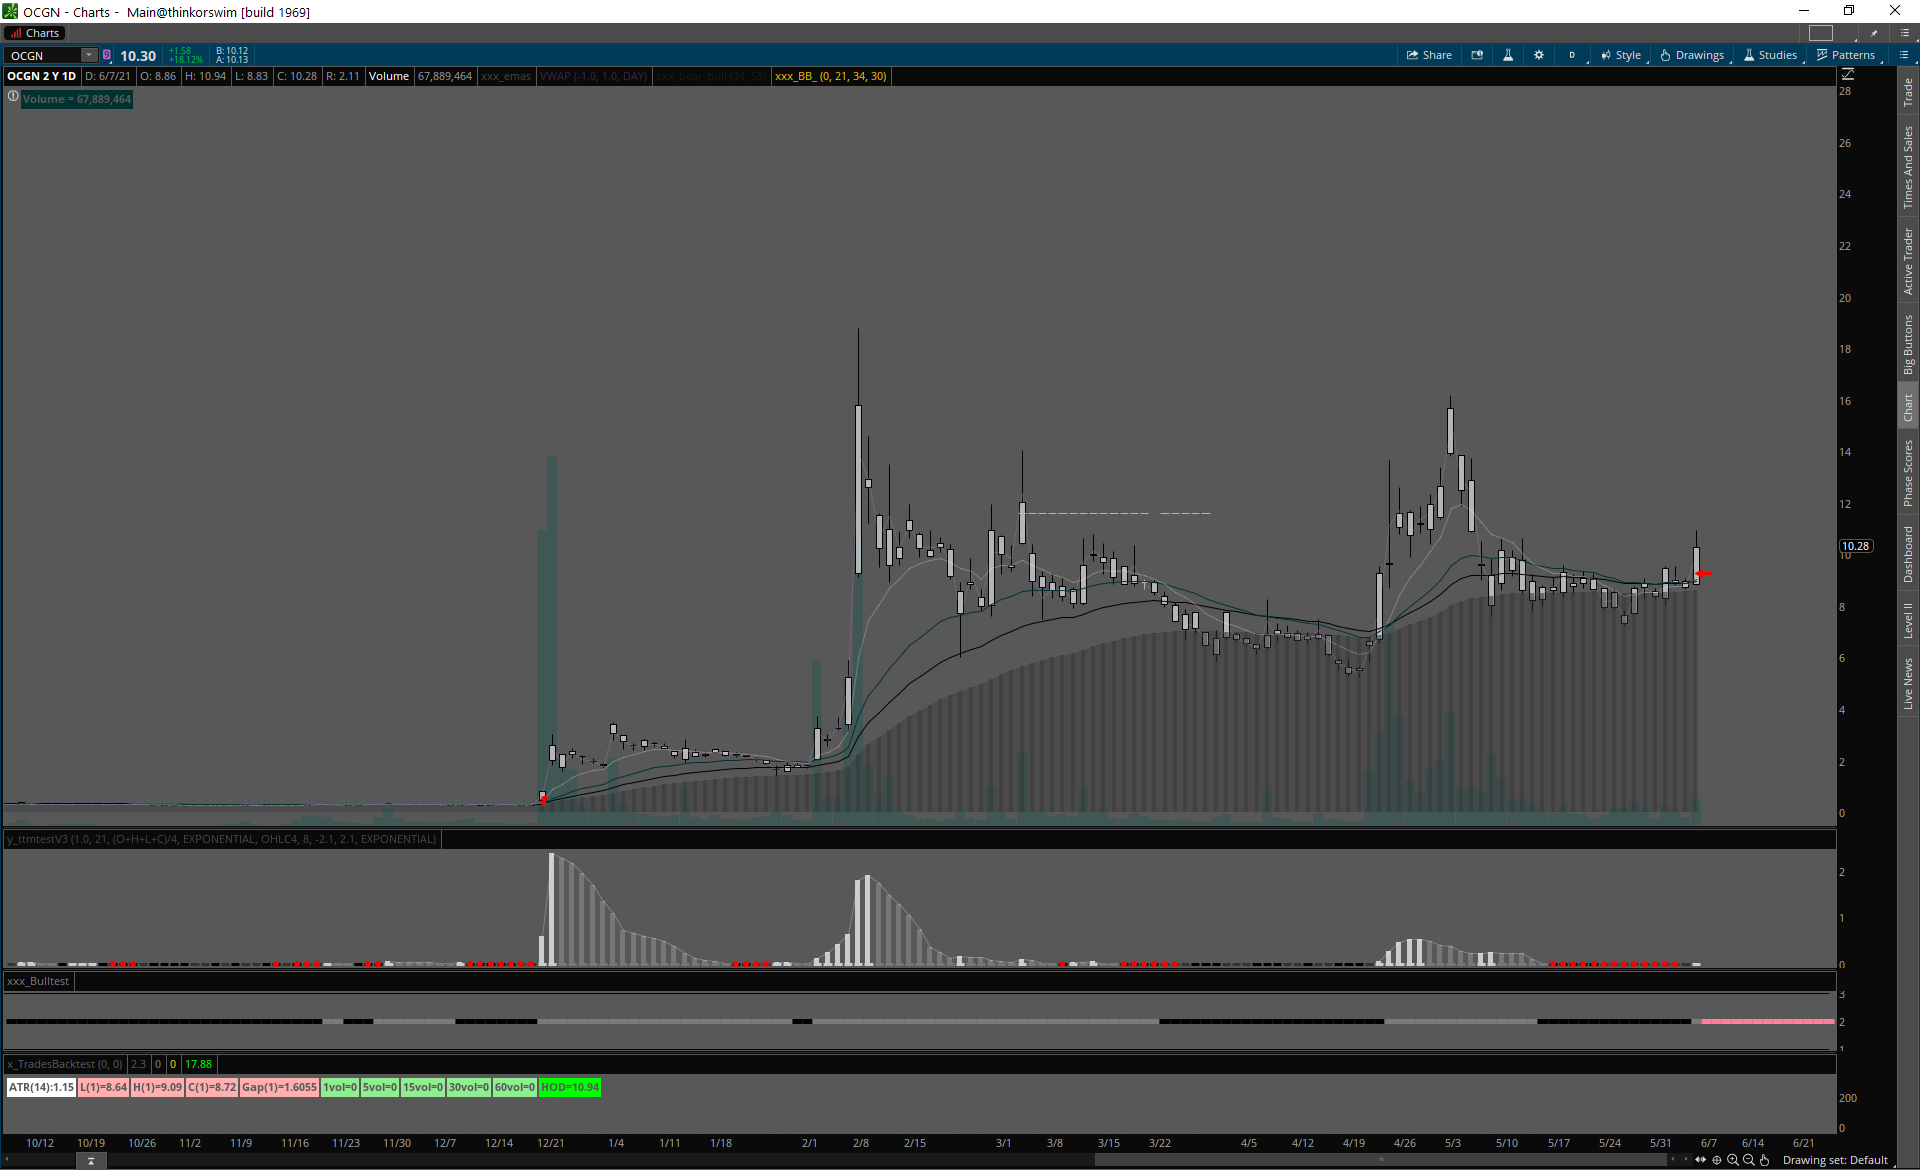Open the Patterns menu
This screenshot has height=1170, width=1920.
(x=1846, y=55)
